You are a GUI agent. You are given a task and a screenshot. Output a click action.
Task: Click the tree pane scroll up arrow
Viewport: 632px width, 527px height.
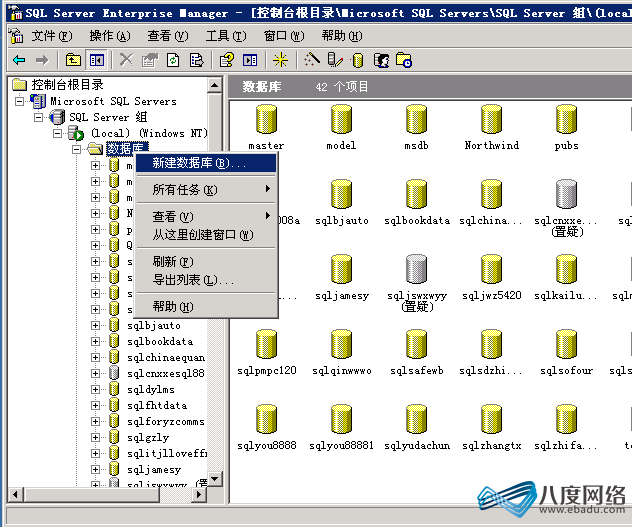tap(214, 85)
